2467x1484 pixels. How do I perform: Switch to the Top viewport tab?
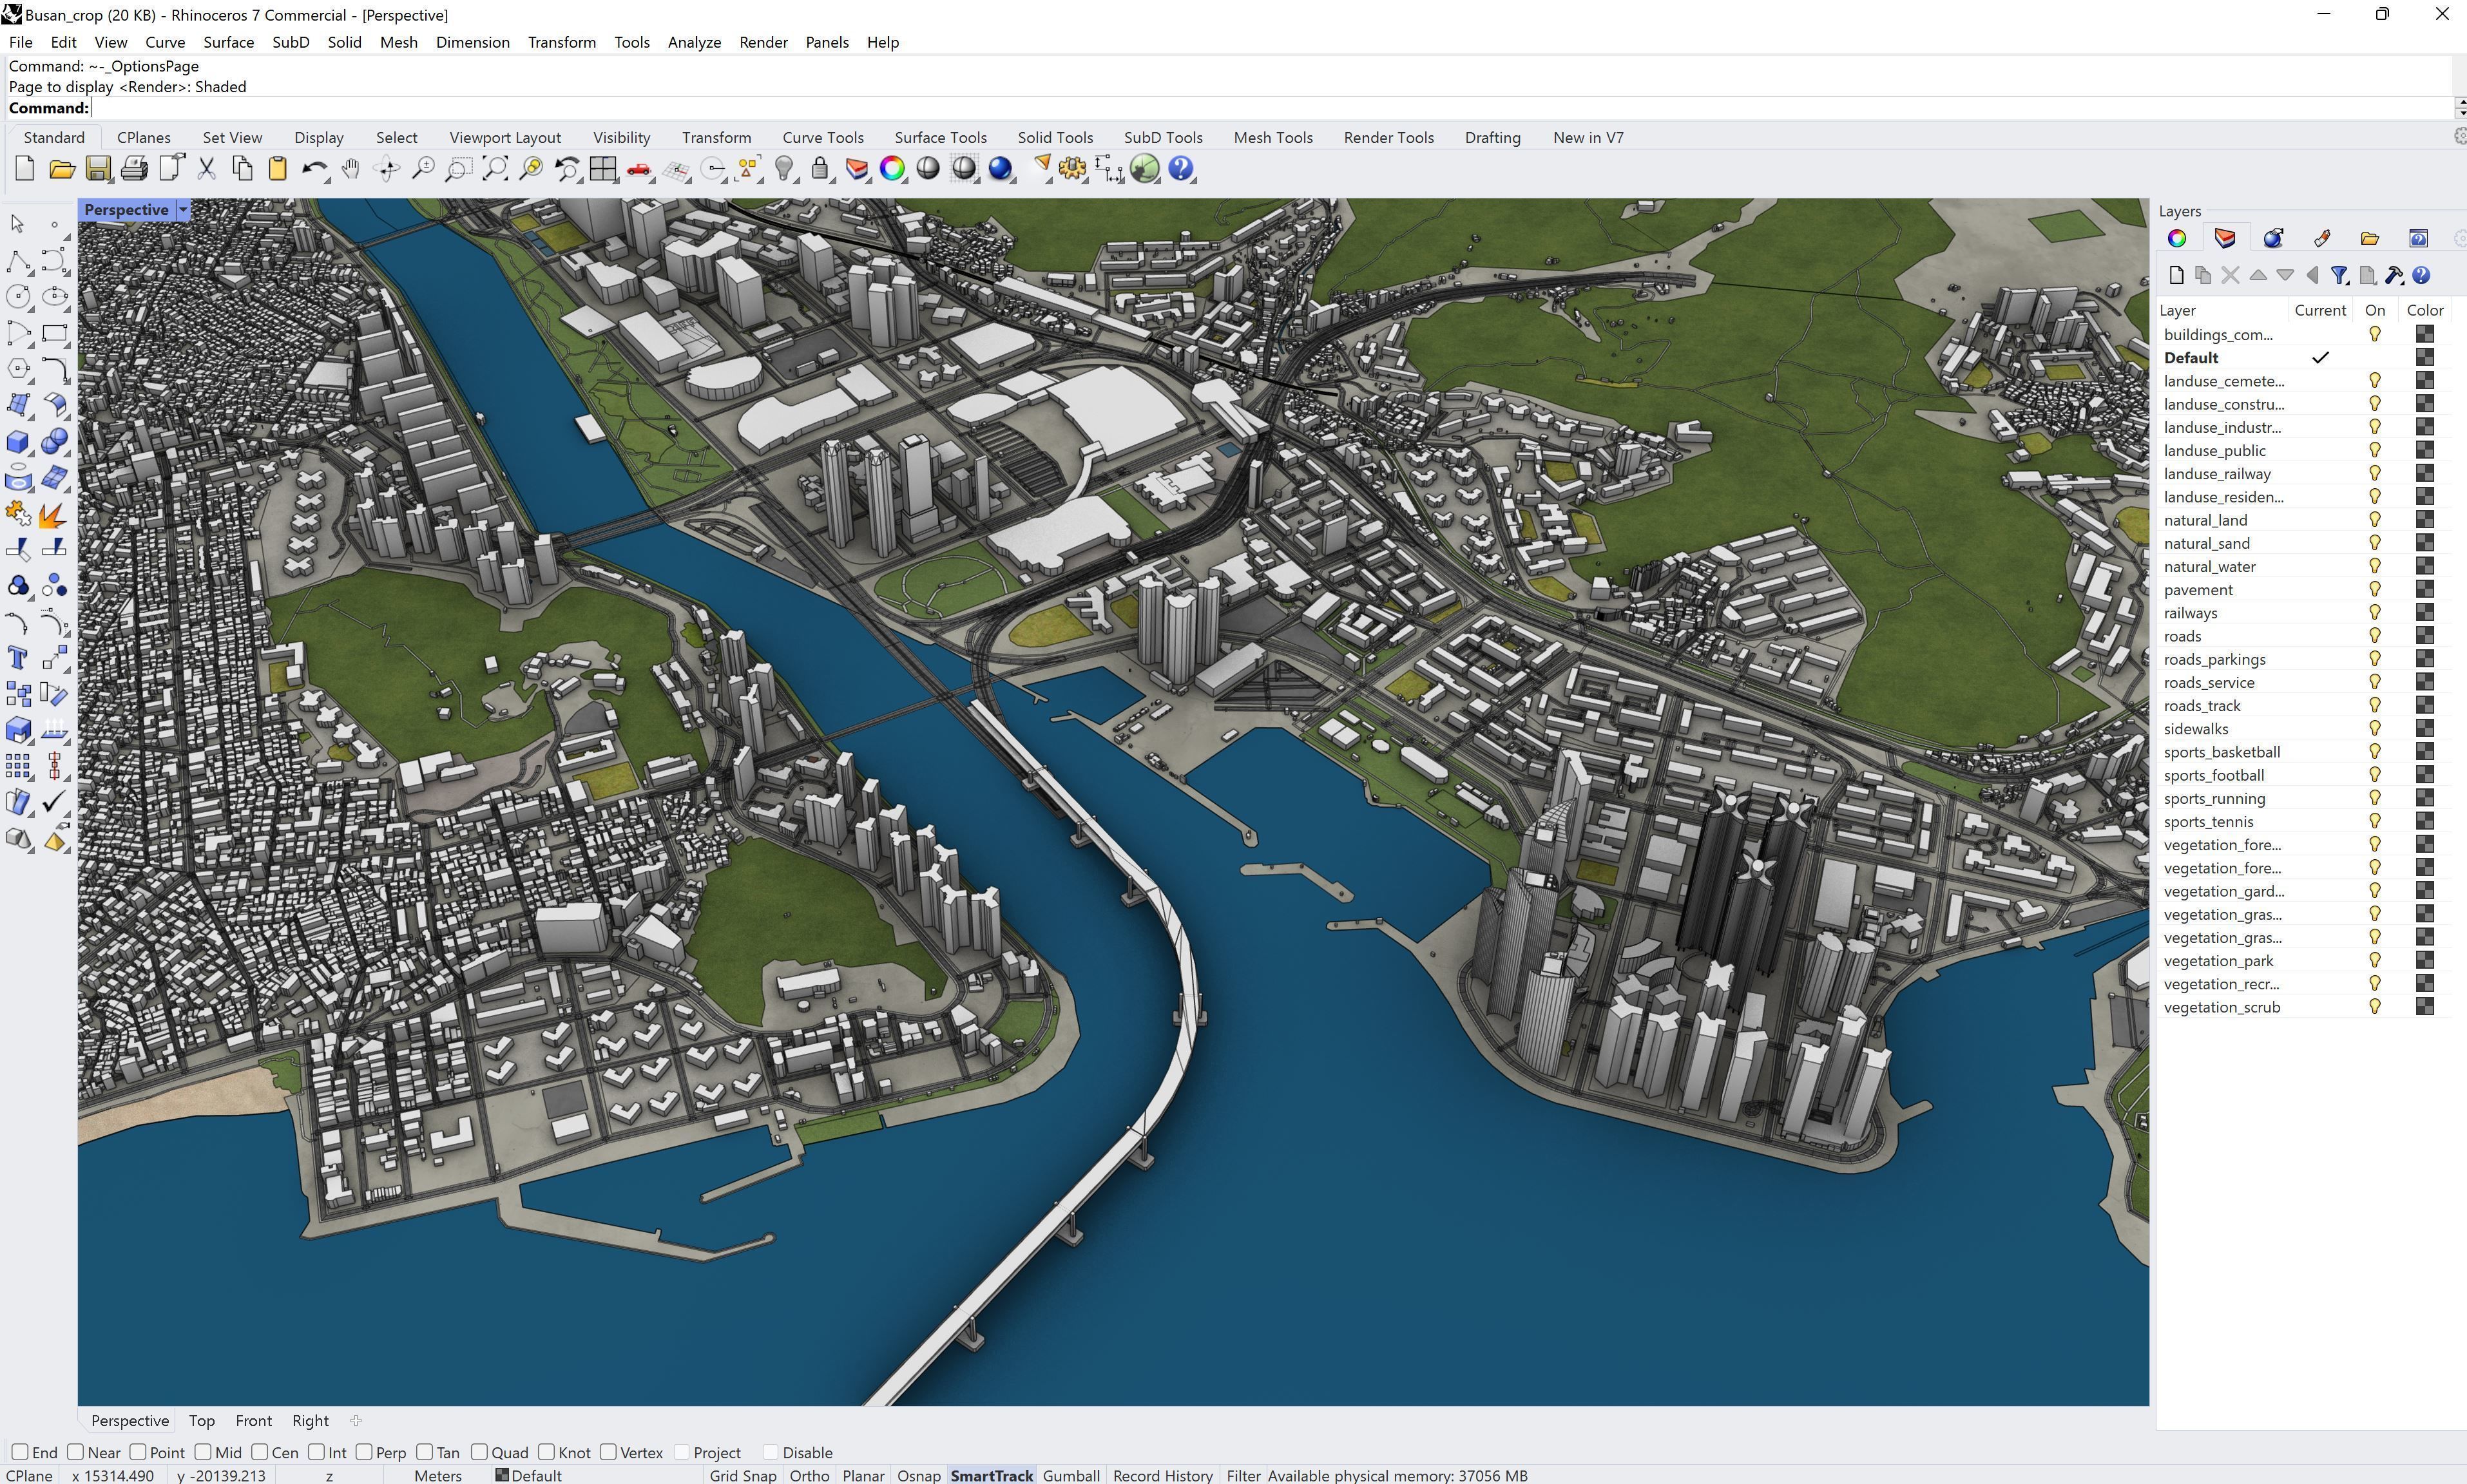[201, 1420]
